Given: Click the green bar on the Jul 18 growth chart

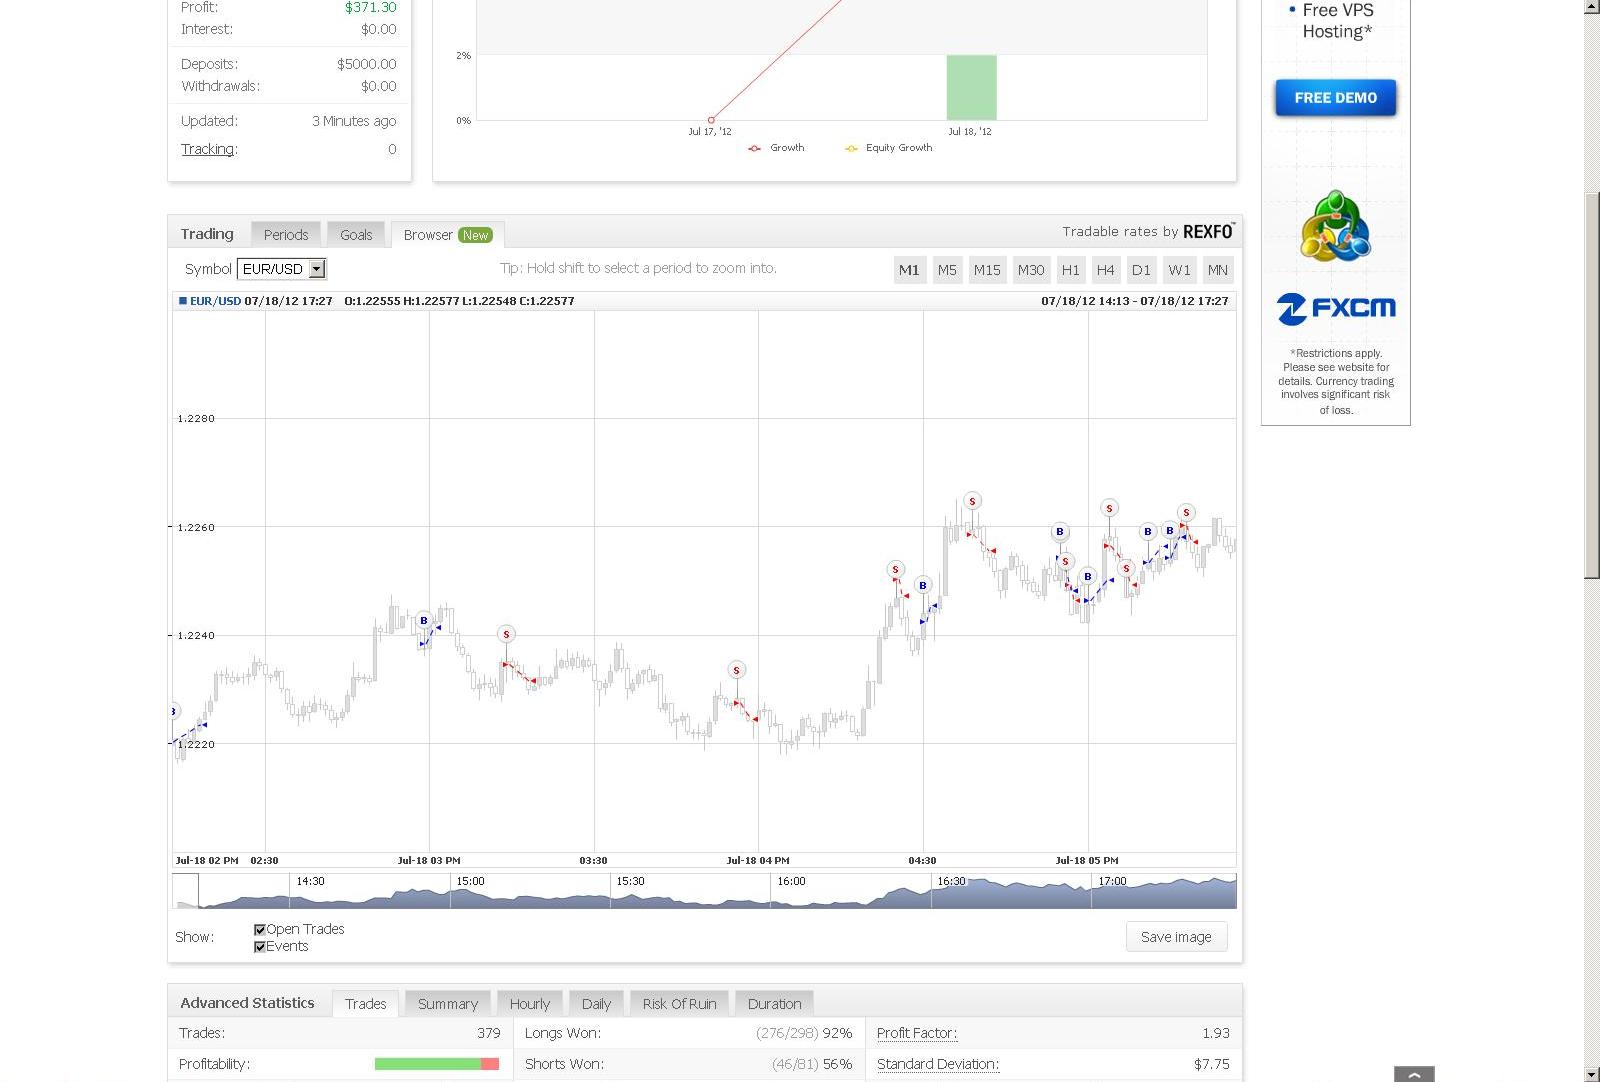Looking at the screenshot, I should point(971,87).
